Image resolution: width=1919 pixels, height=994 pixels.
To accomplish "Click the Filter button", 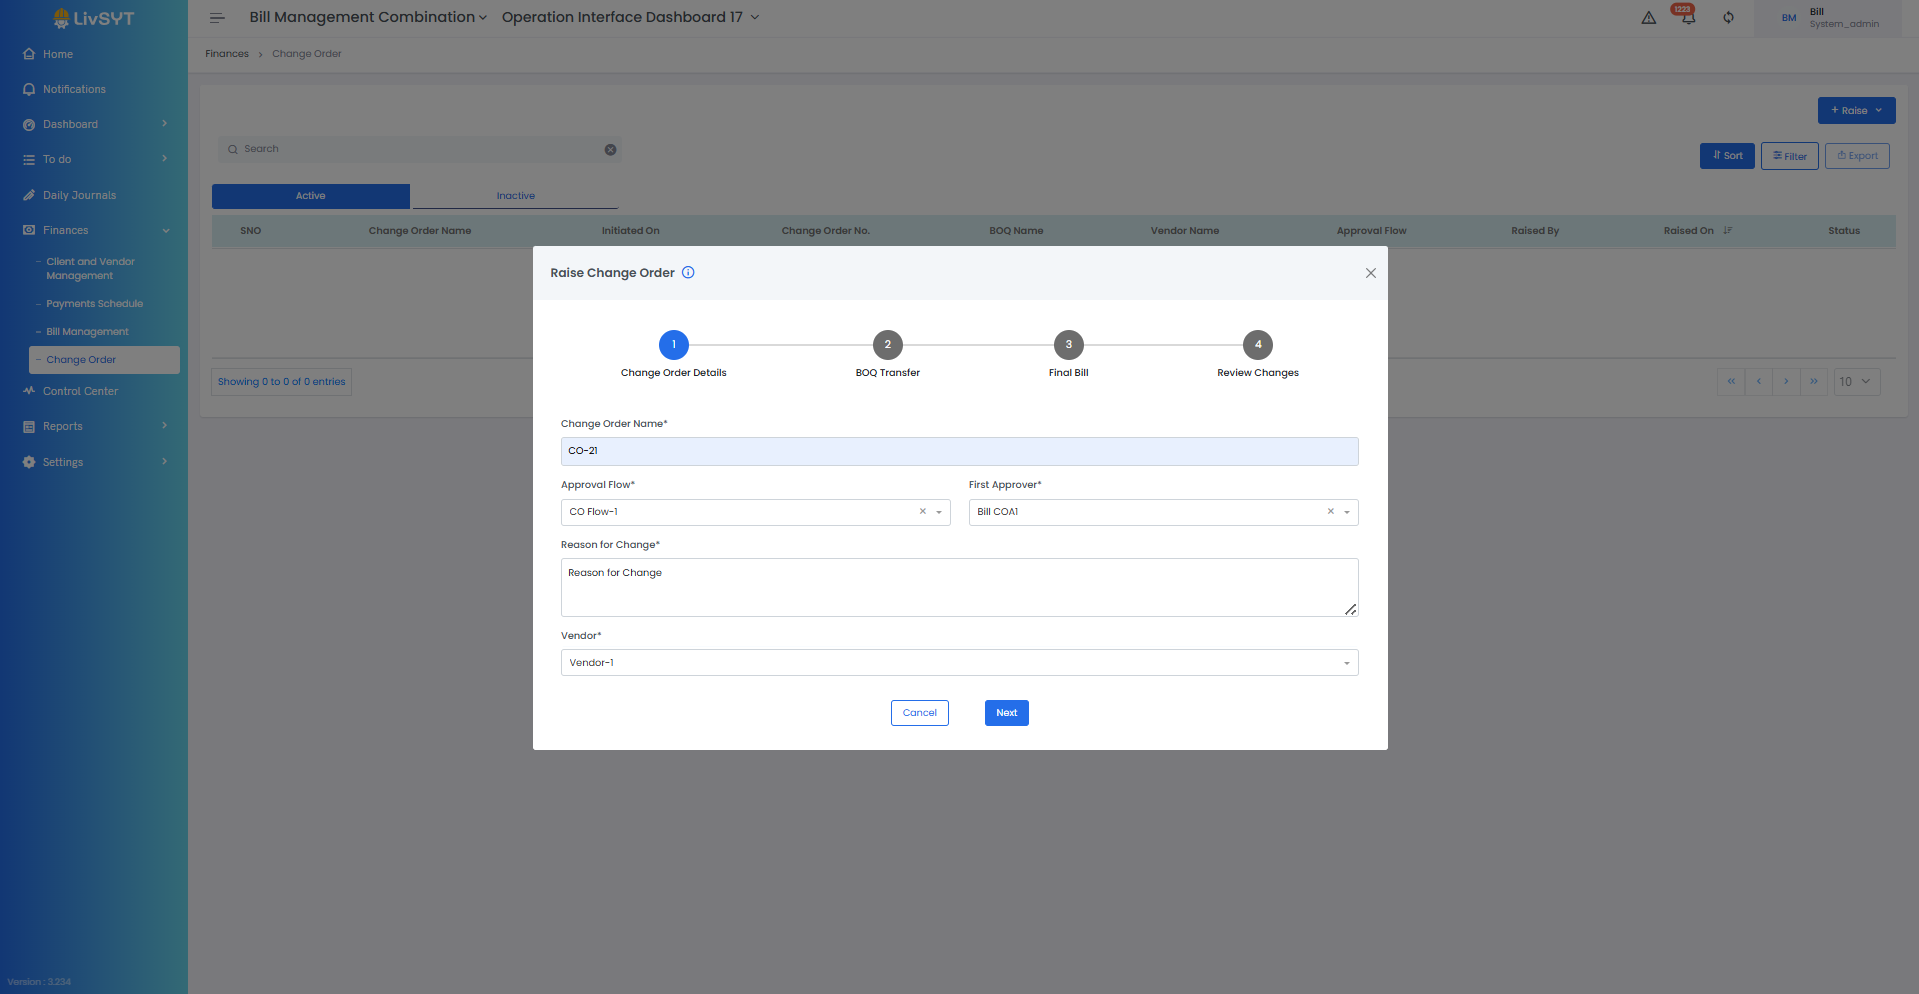I will click(1790, 156).
